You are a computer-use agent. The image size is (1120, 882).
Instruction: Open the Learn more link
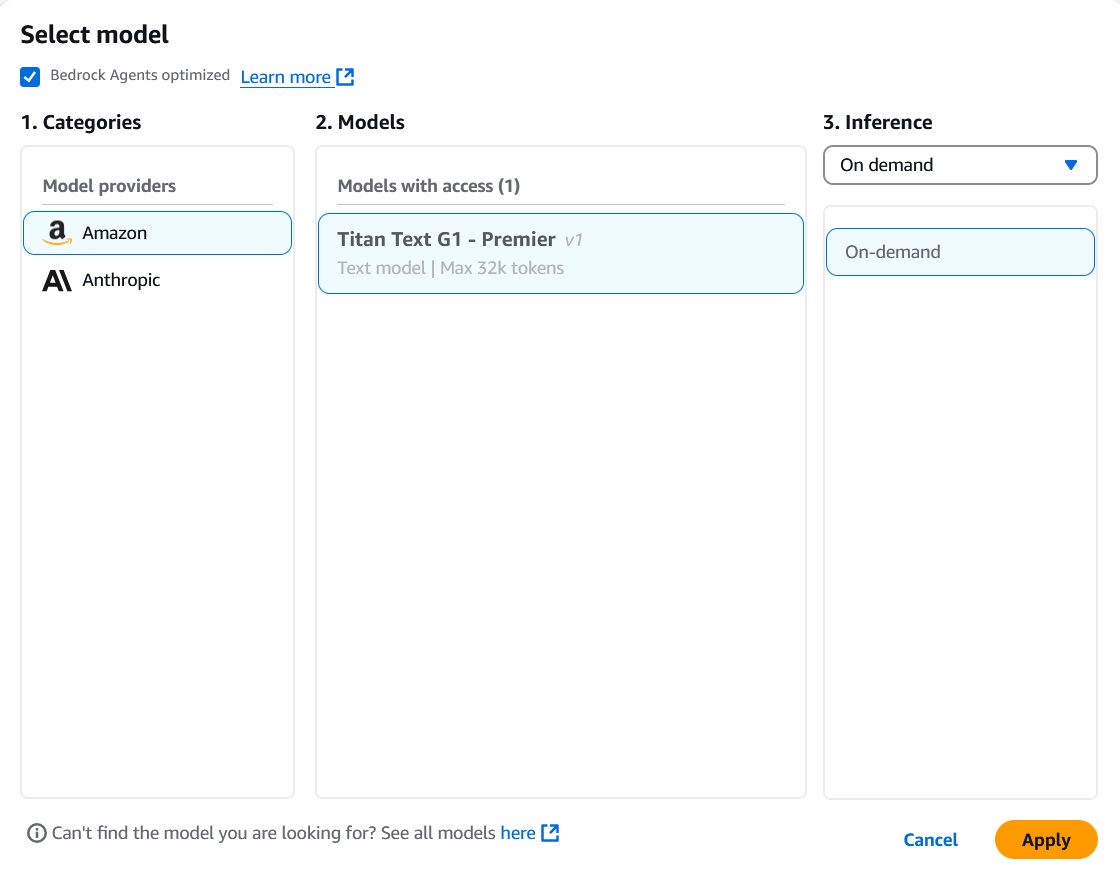[286, 76]
